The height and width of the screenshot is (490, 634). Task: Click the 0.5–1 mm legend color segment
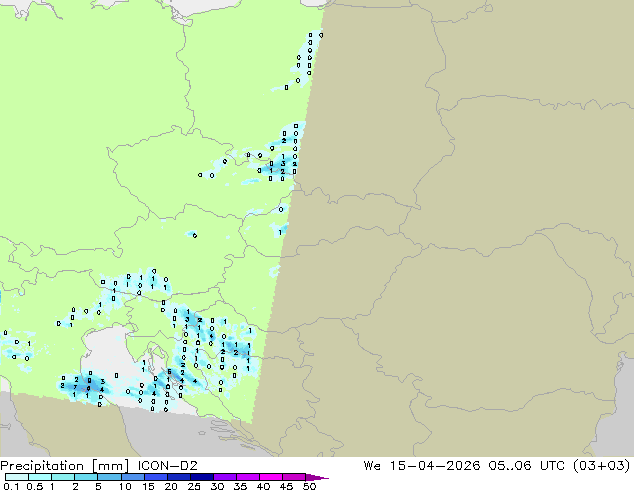click(40, 477)
